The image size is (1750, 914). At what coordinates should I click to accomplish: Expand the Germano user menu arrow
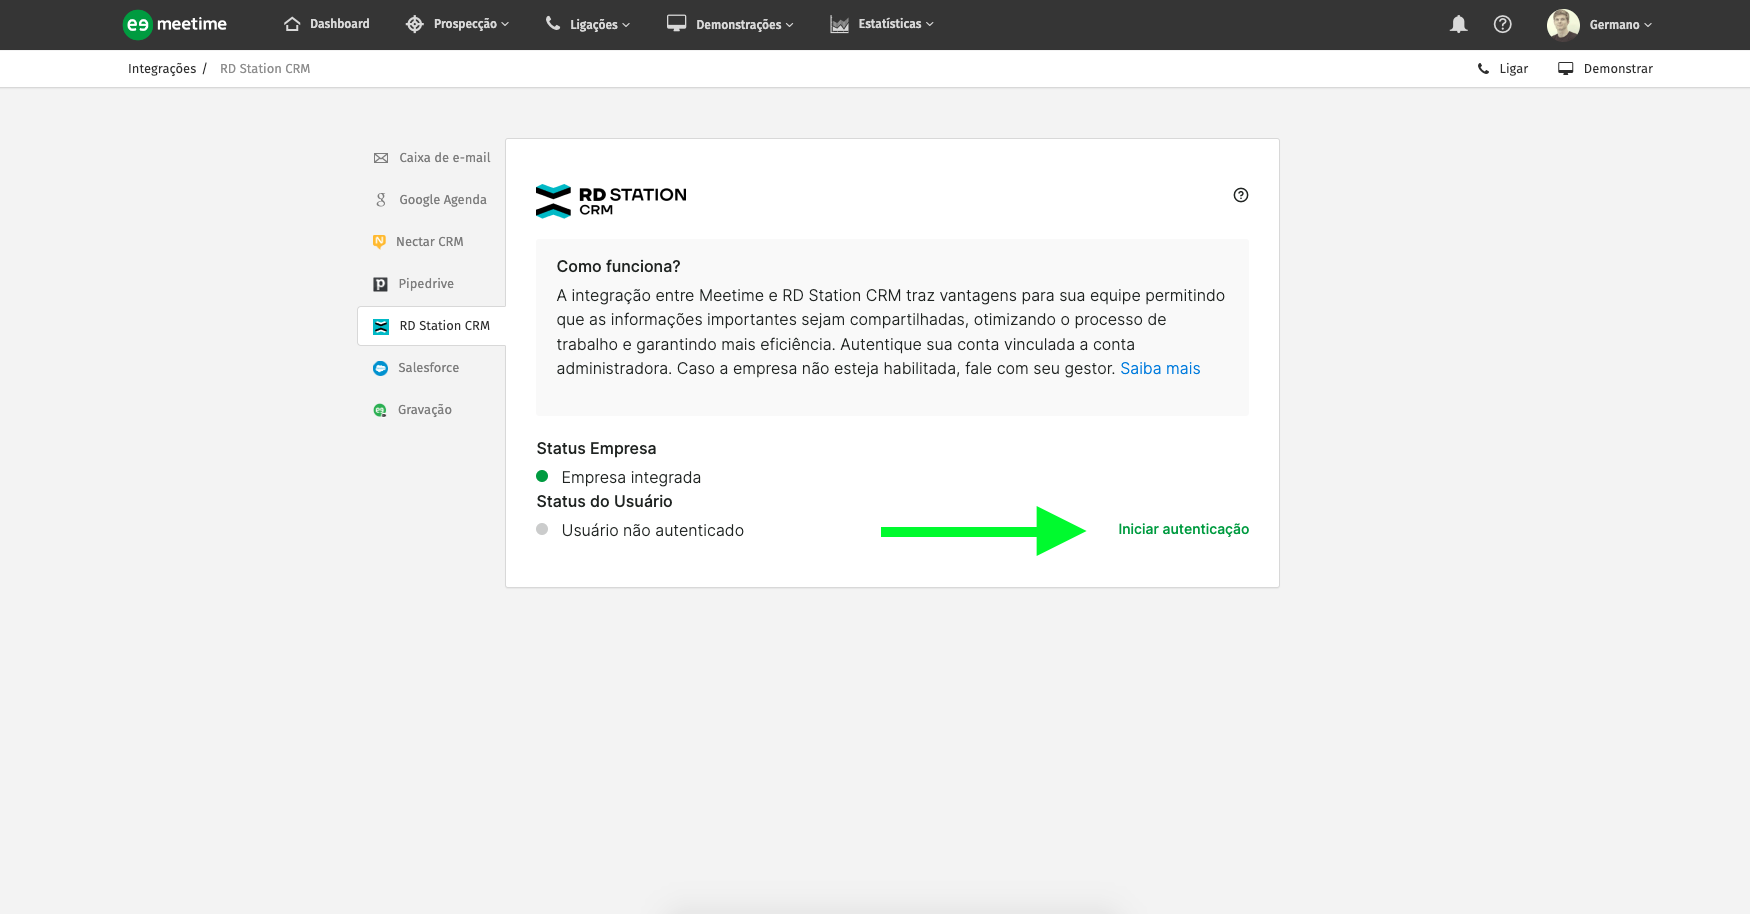click(1648, 25)
